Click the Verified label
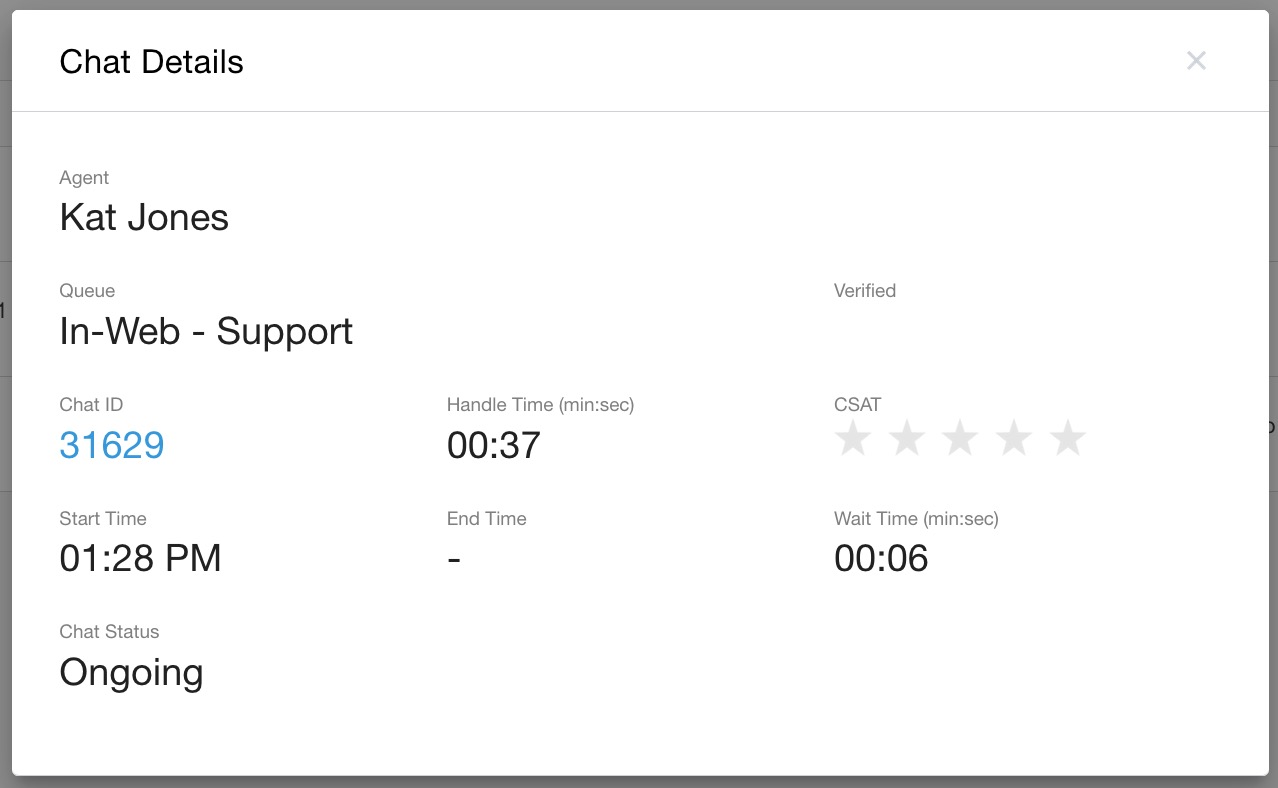The height and width of the screenshot is (788, 1278). 865,291
